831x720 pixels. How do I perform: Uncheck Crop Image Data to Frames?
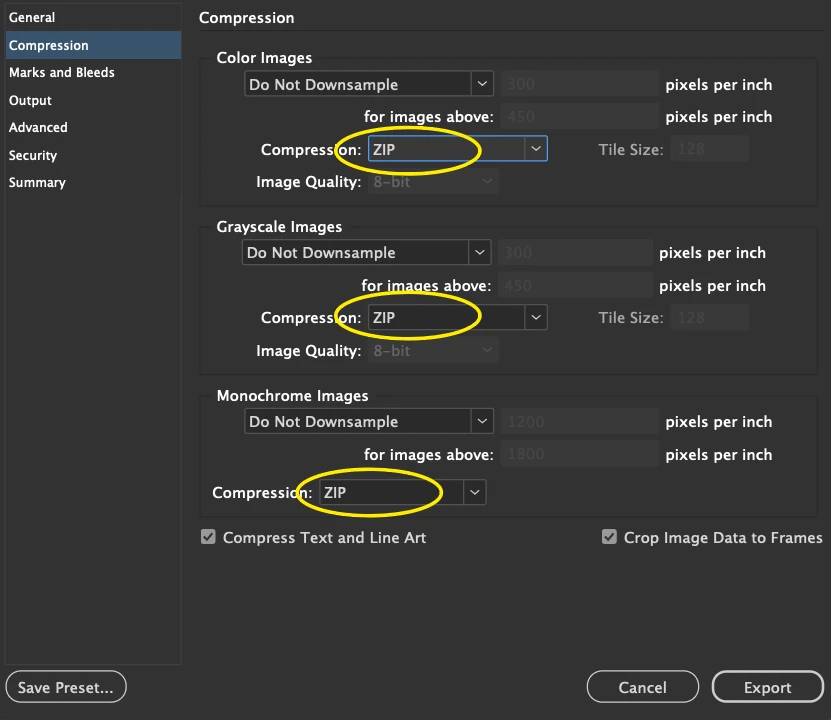(x=609, y=536)
